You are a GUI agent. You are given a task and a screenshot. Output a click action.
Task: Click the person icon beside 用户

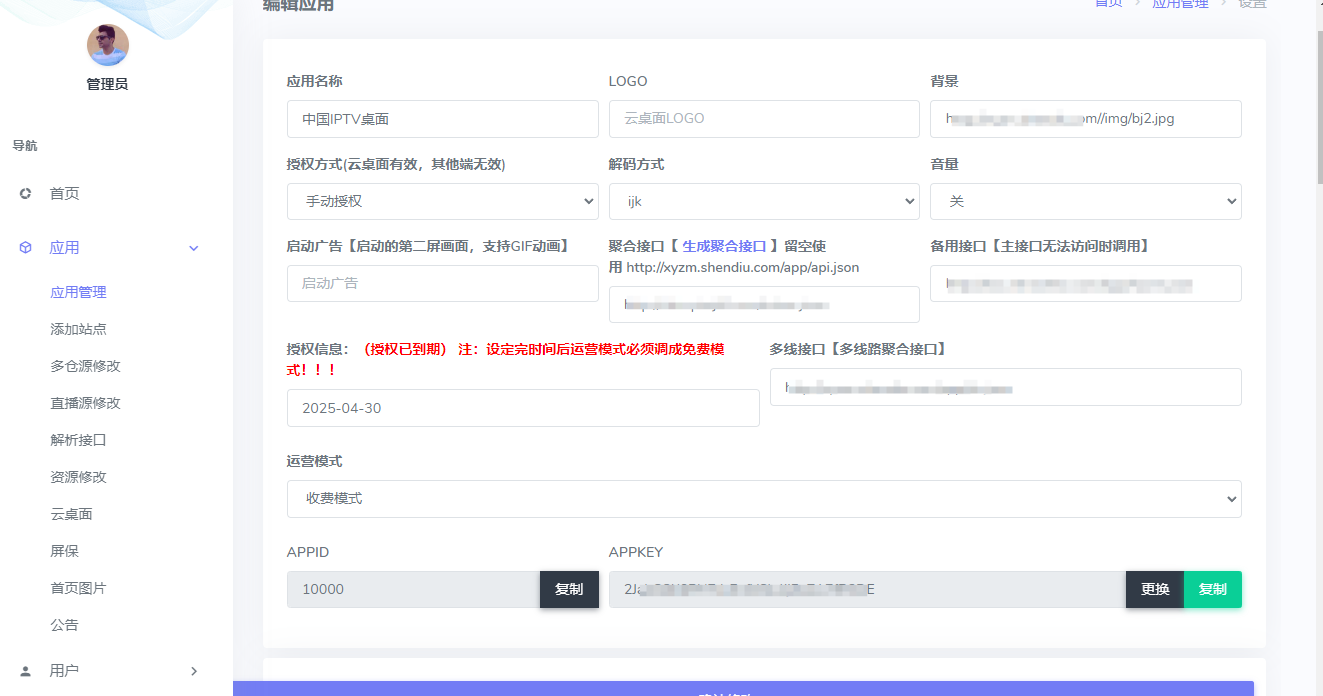tap(25, 671)
